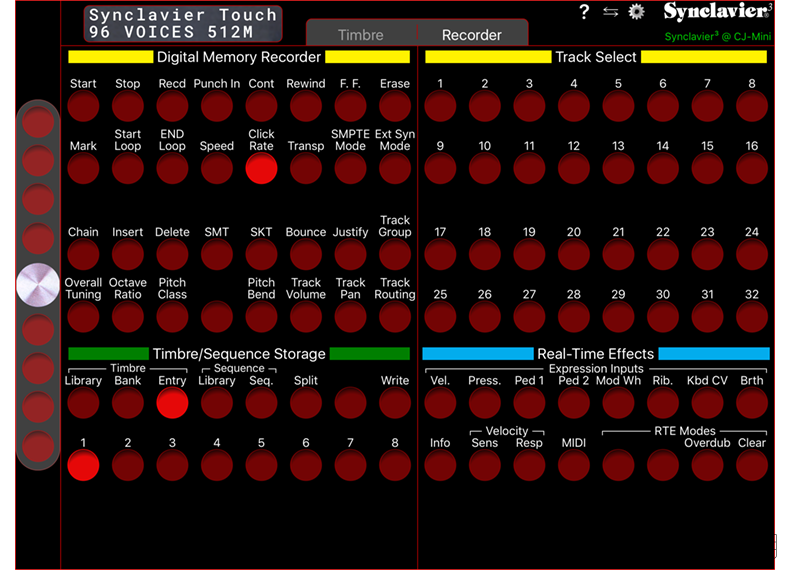Select track 13 in Track Select
790x570 pixels.
tap(618, 168)
